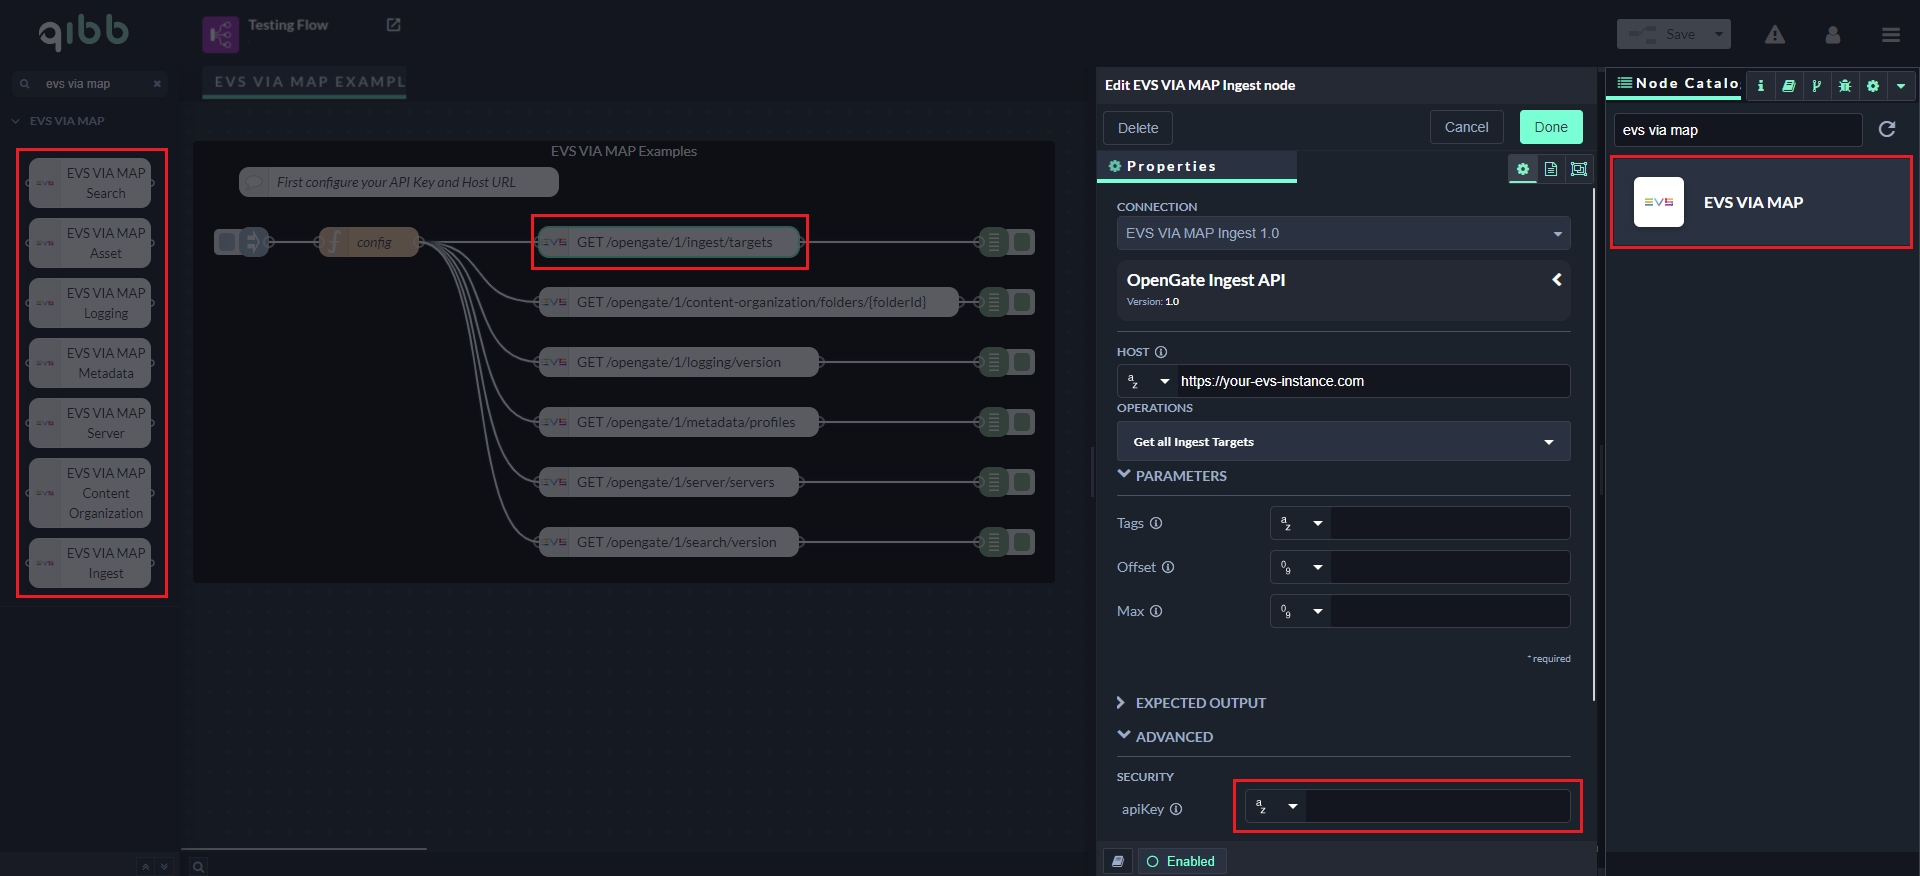Viewport: 1920px width, 876px height.
Task: Collapse the OpenGate Ingest API info arrow
Action: [1556, 280]
